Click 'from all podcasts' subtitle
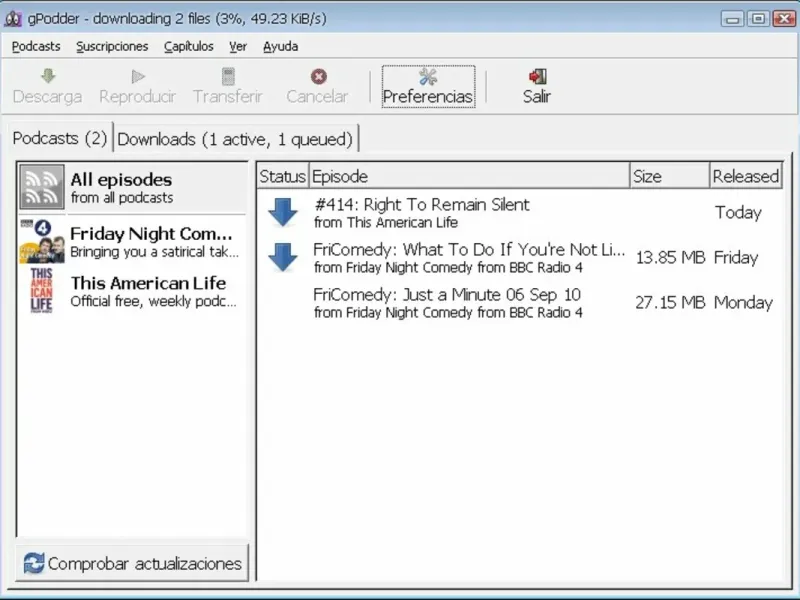Image resolution: width=800 pixels, height=600 pixels. 122,197
